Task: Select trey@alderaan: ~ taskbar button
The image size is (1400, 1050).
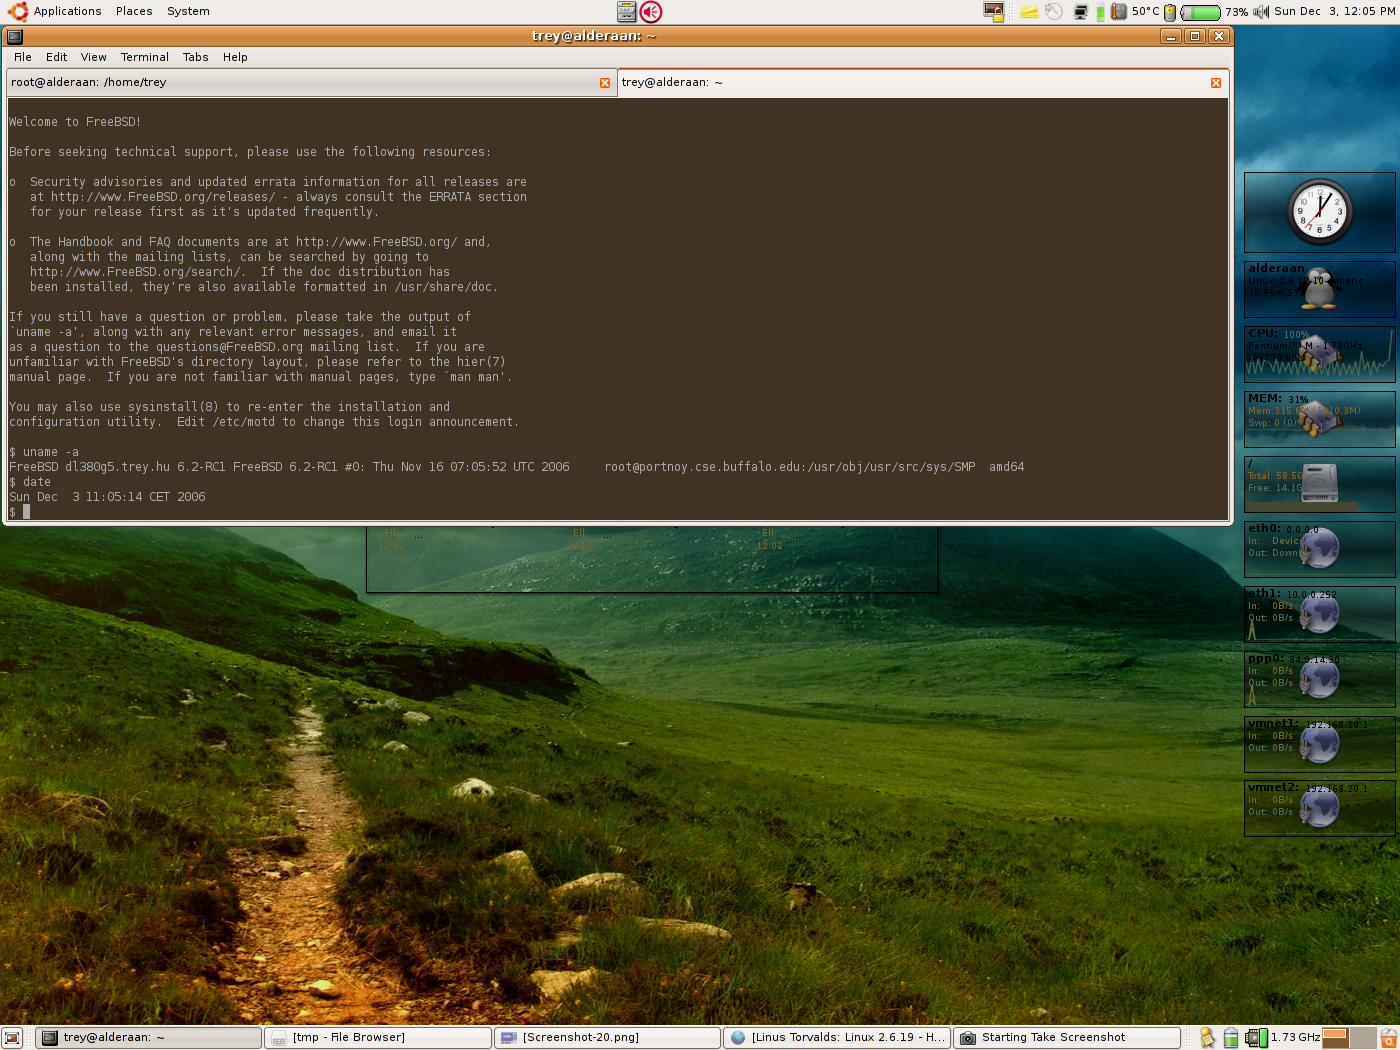Action: pyautogui.click(x=148, y=1038)
